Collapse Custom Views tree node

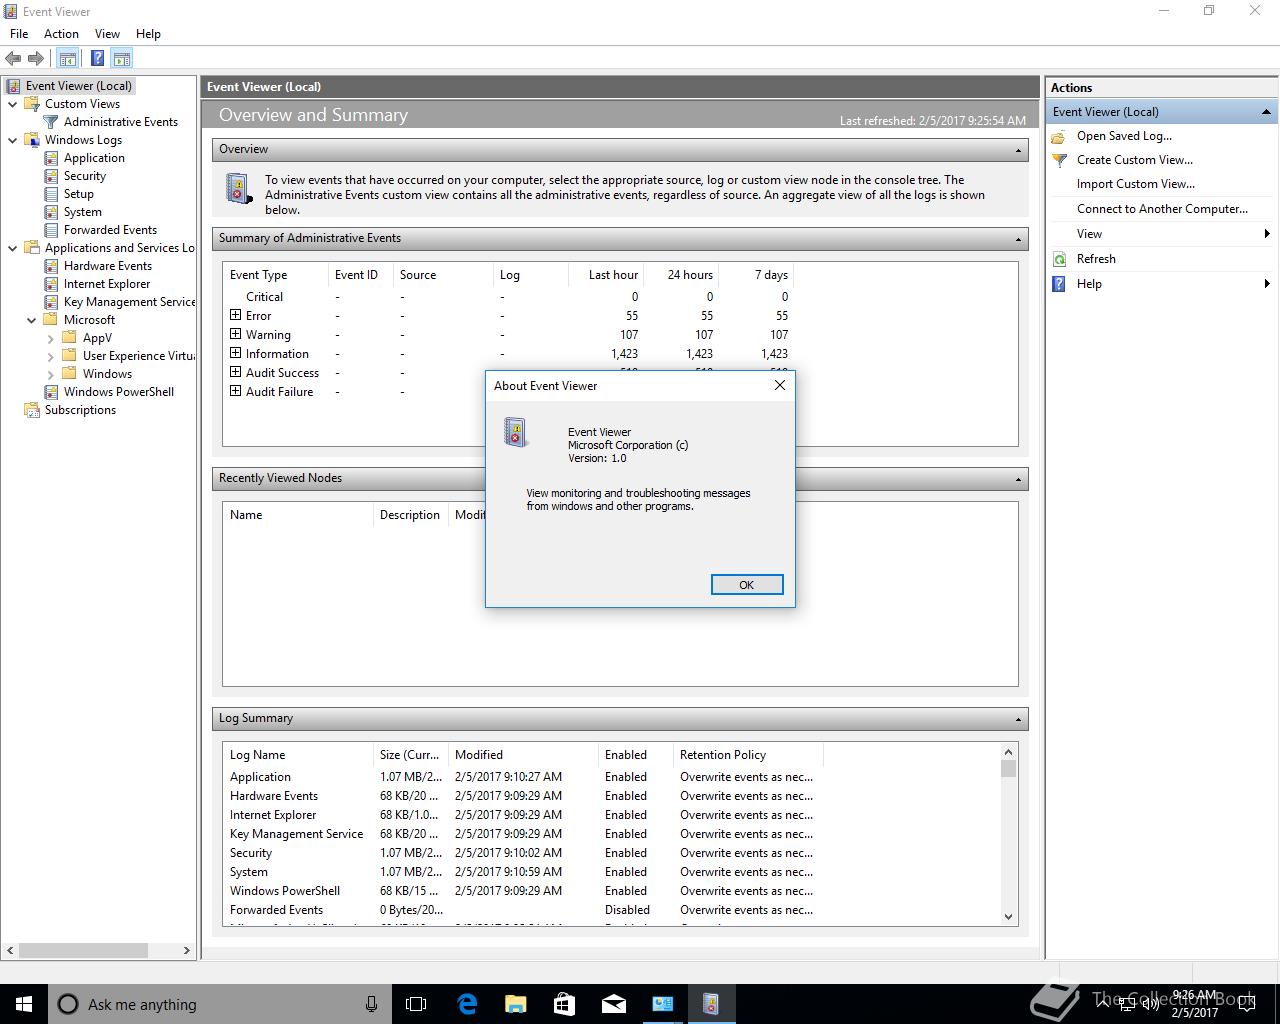[13, 104]
